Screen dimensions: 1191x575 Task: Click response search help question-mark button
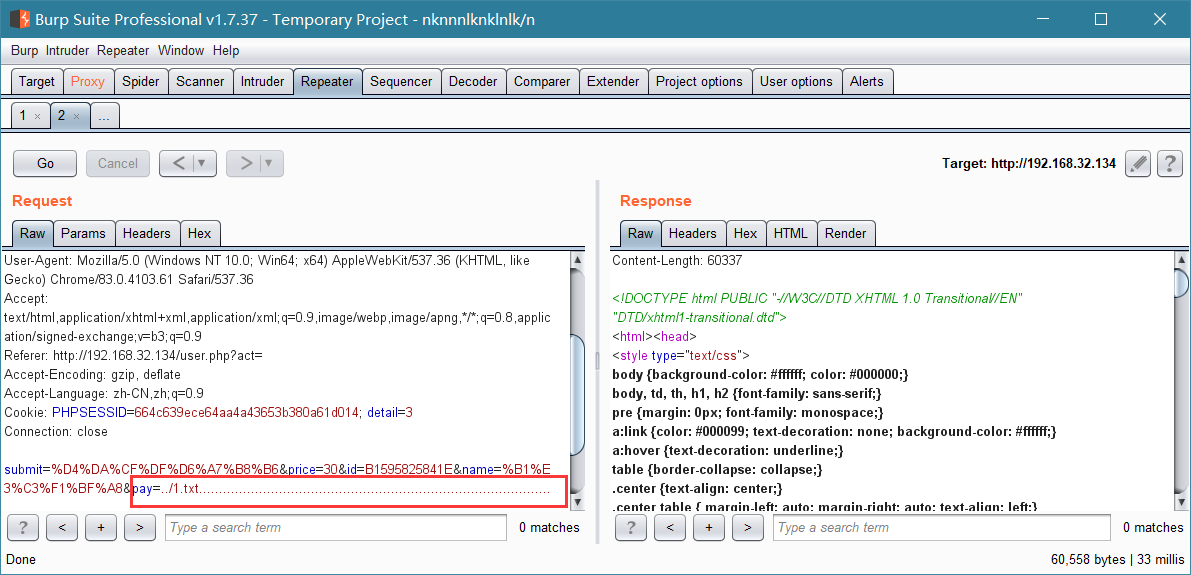pos(631,526)
